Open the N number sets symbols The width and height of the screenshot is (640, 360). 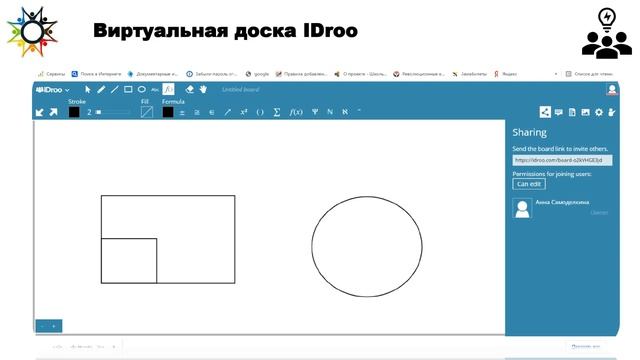coord(330,112)
